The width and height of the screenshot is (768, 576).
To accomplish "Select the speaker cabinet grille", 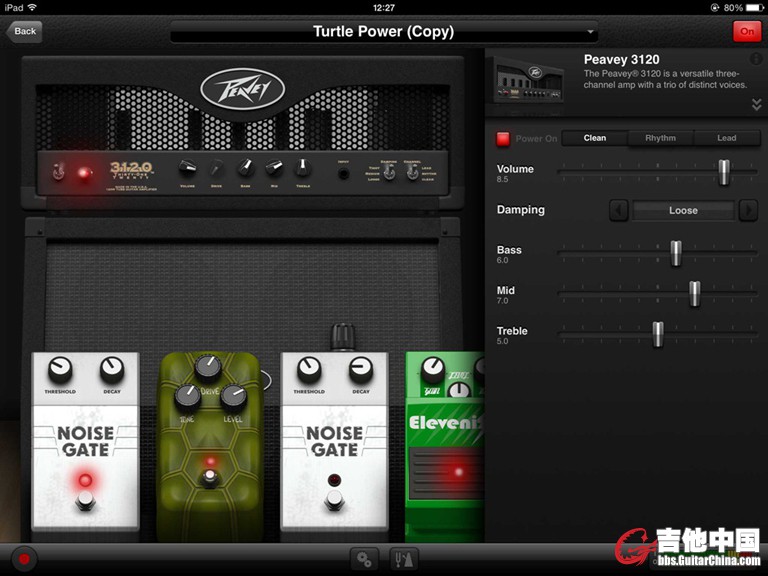I will pyautogui.click(x=242, y=294).
